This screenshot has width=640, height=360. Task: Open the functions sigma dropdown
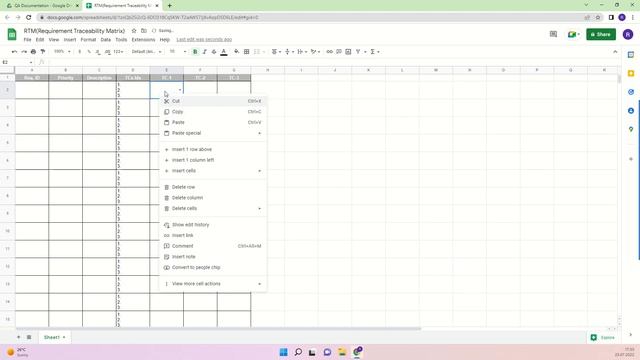pyautogui.click(x=375, y=52)
